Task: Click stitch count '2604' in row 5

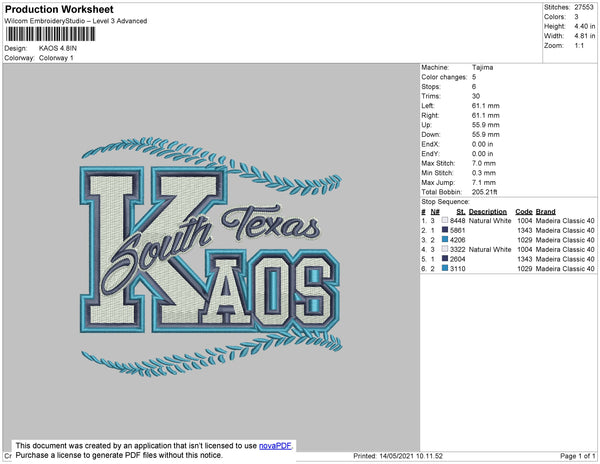Action: click(x=458, y=259)
